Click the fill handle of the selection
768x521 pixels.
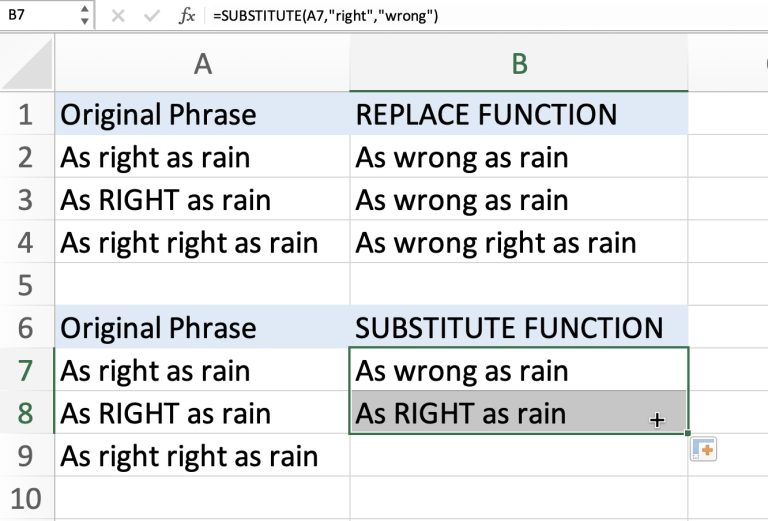(x=688, y=434)
